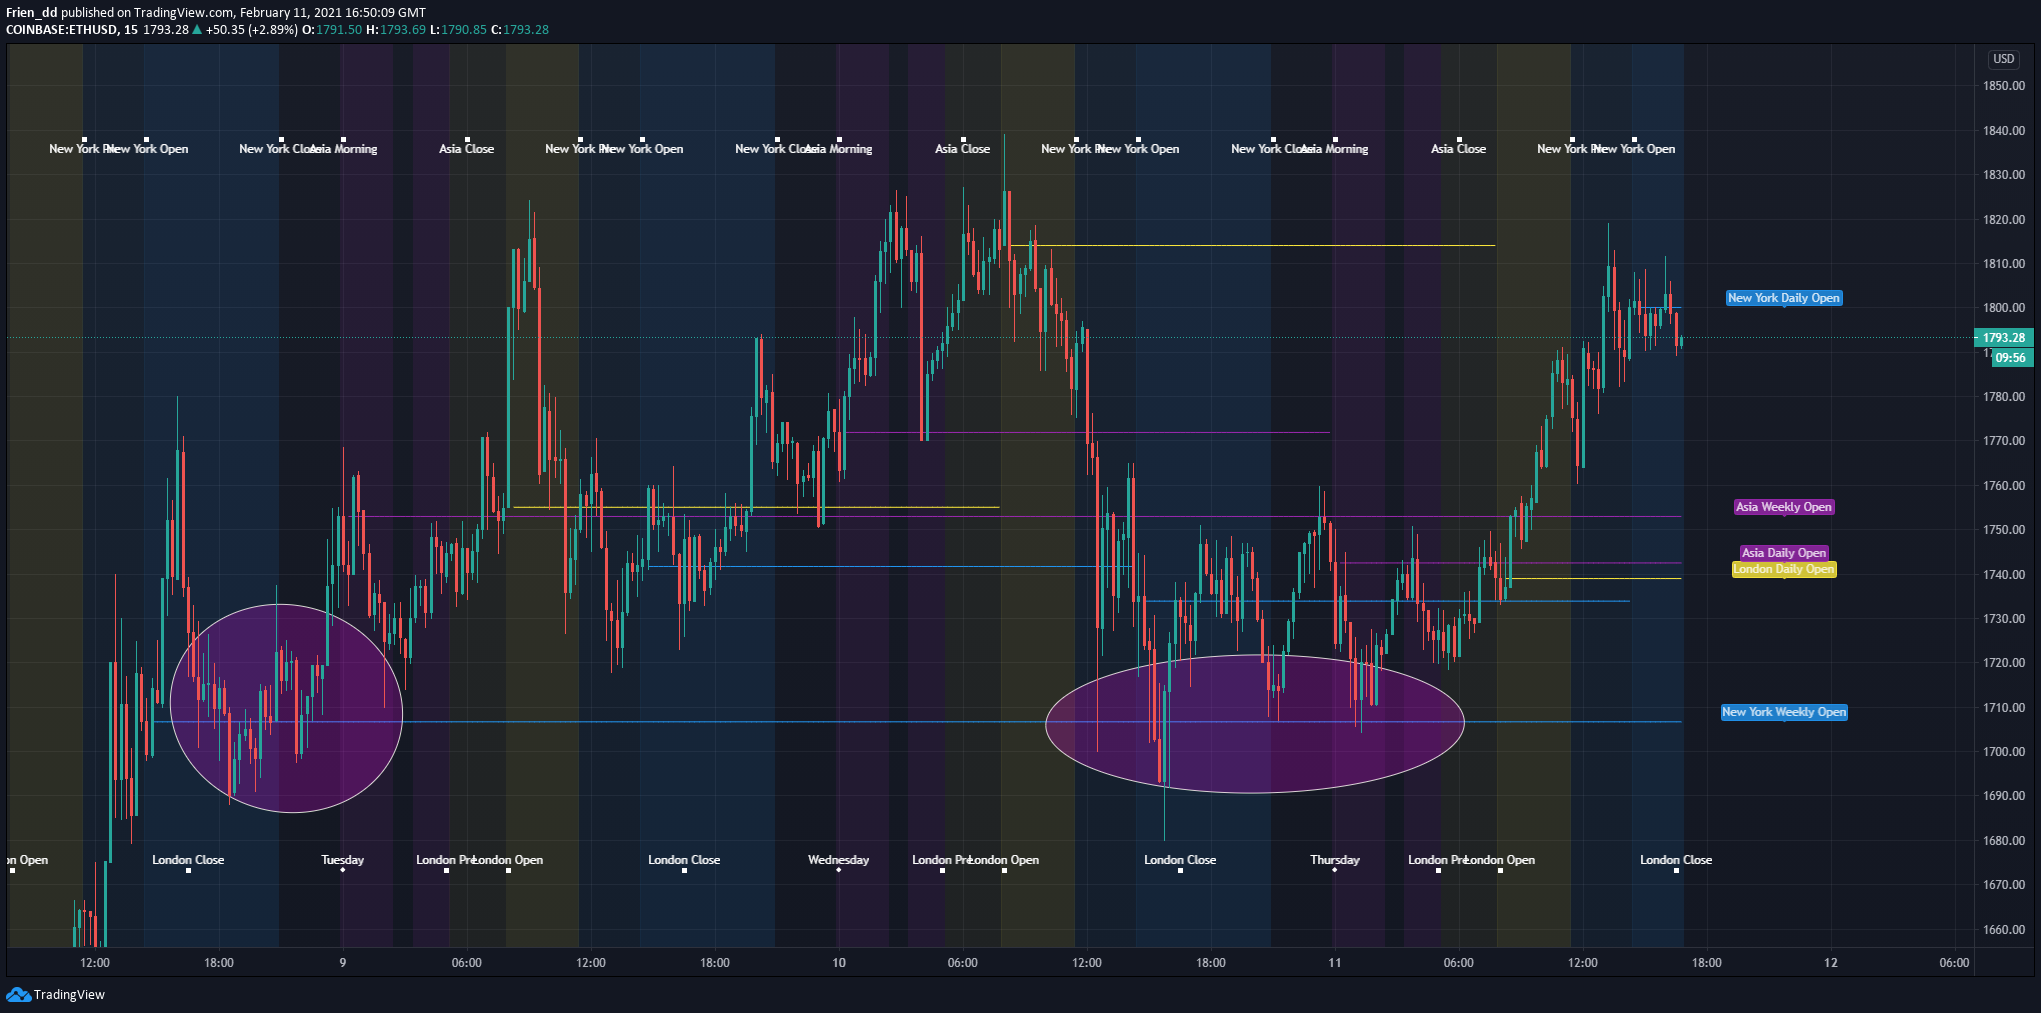Click the Frien_dd author name
The width and height of the screenshot is (2041, 1013).
tap(32, 13)
